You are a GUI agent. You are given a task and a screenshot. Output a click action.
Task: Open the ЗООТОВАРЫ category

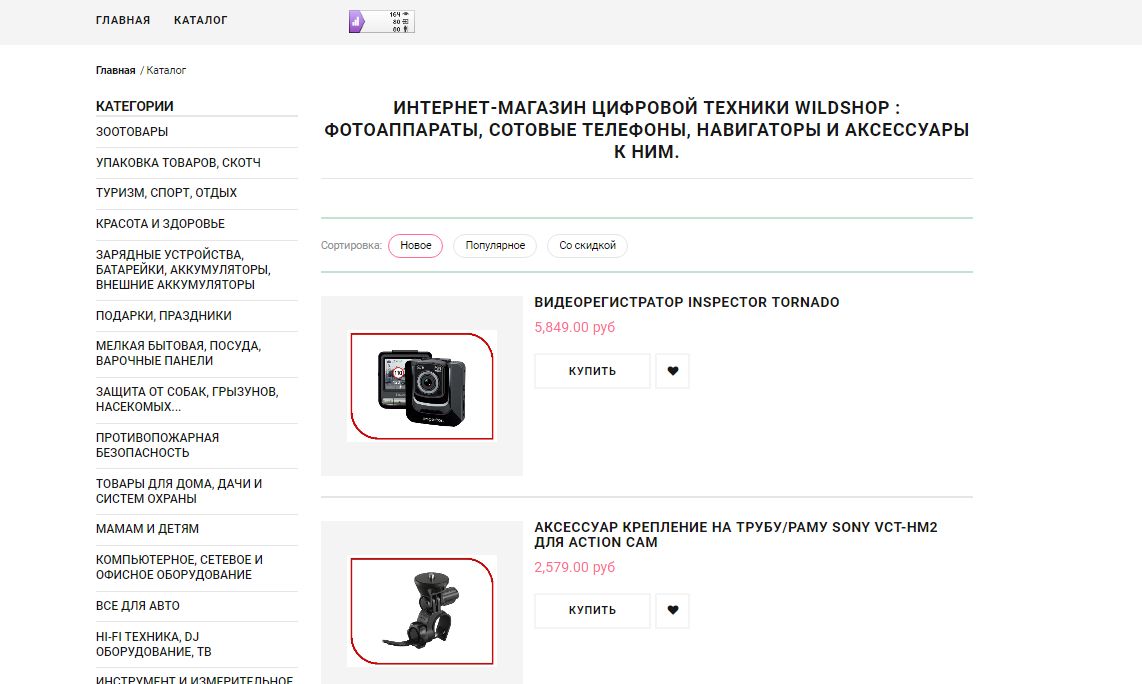(x=132, y=132)
